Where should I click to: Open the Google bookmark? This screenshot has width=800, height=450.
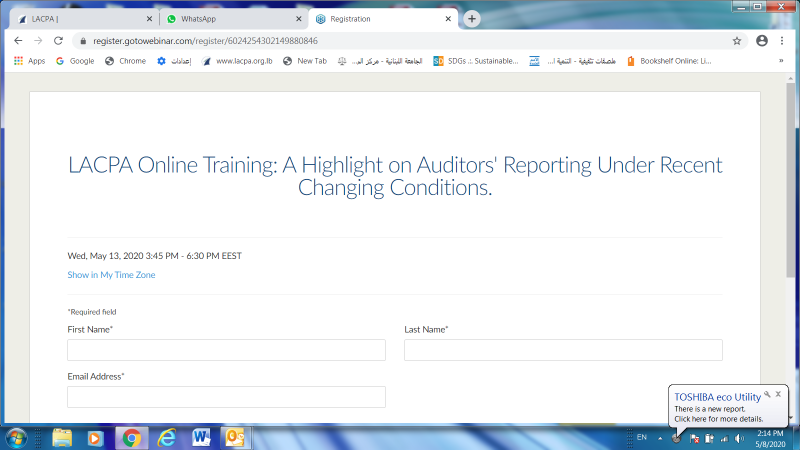75,61
